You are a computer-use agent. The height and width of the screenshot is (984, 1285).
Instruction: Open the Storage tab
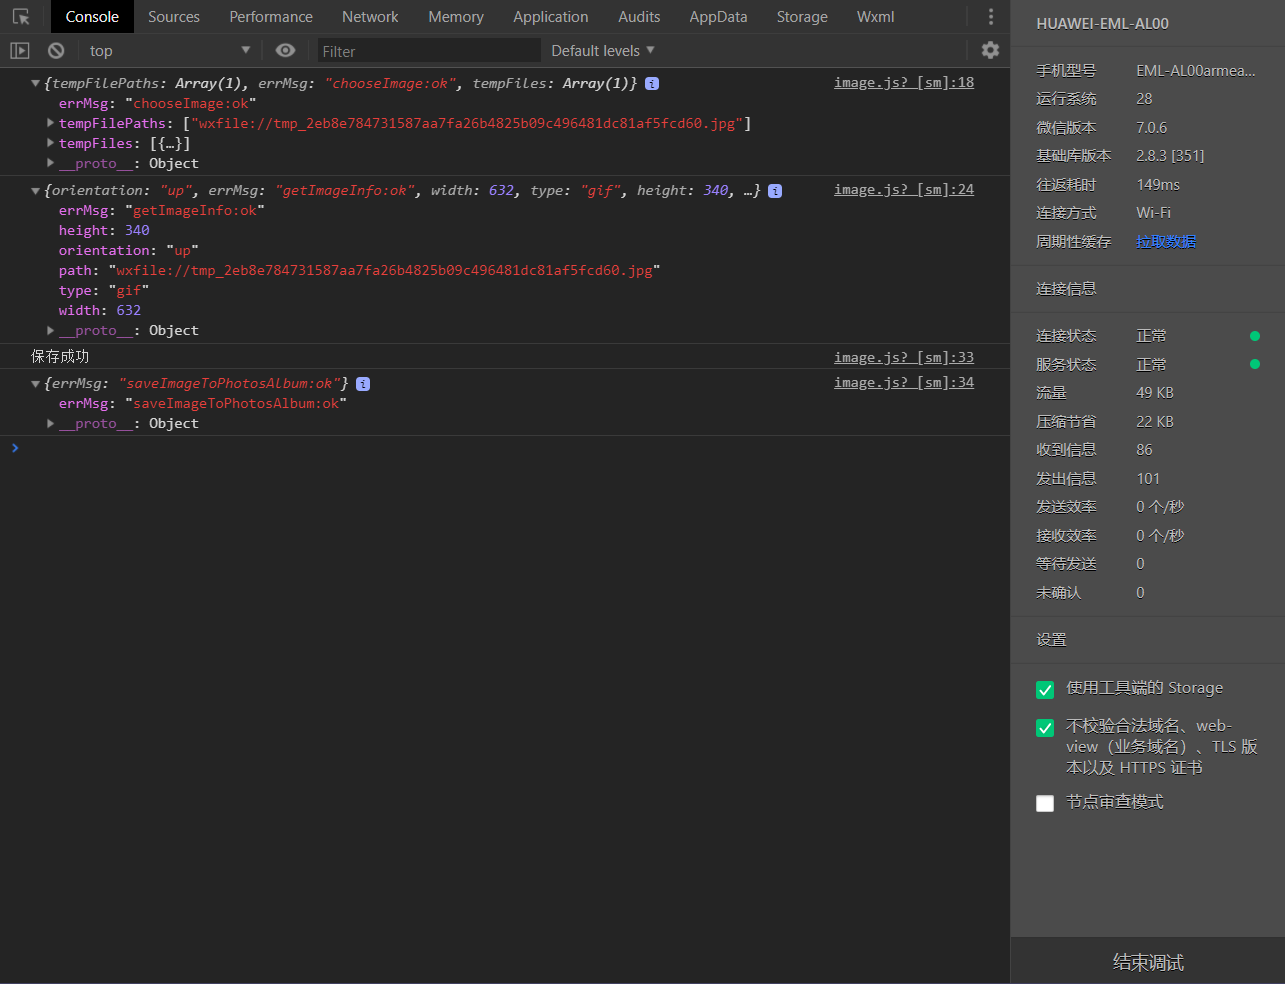(x=802, y=17)
